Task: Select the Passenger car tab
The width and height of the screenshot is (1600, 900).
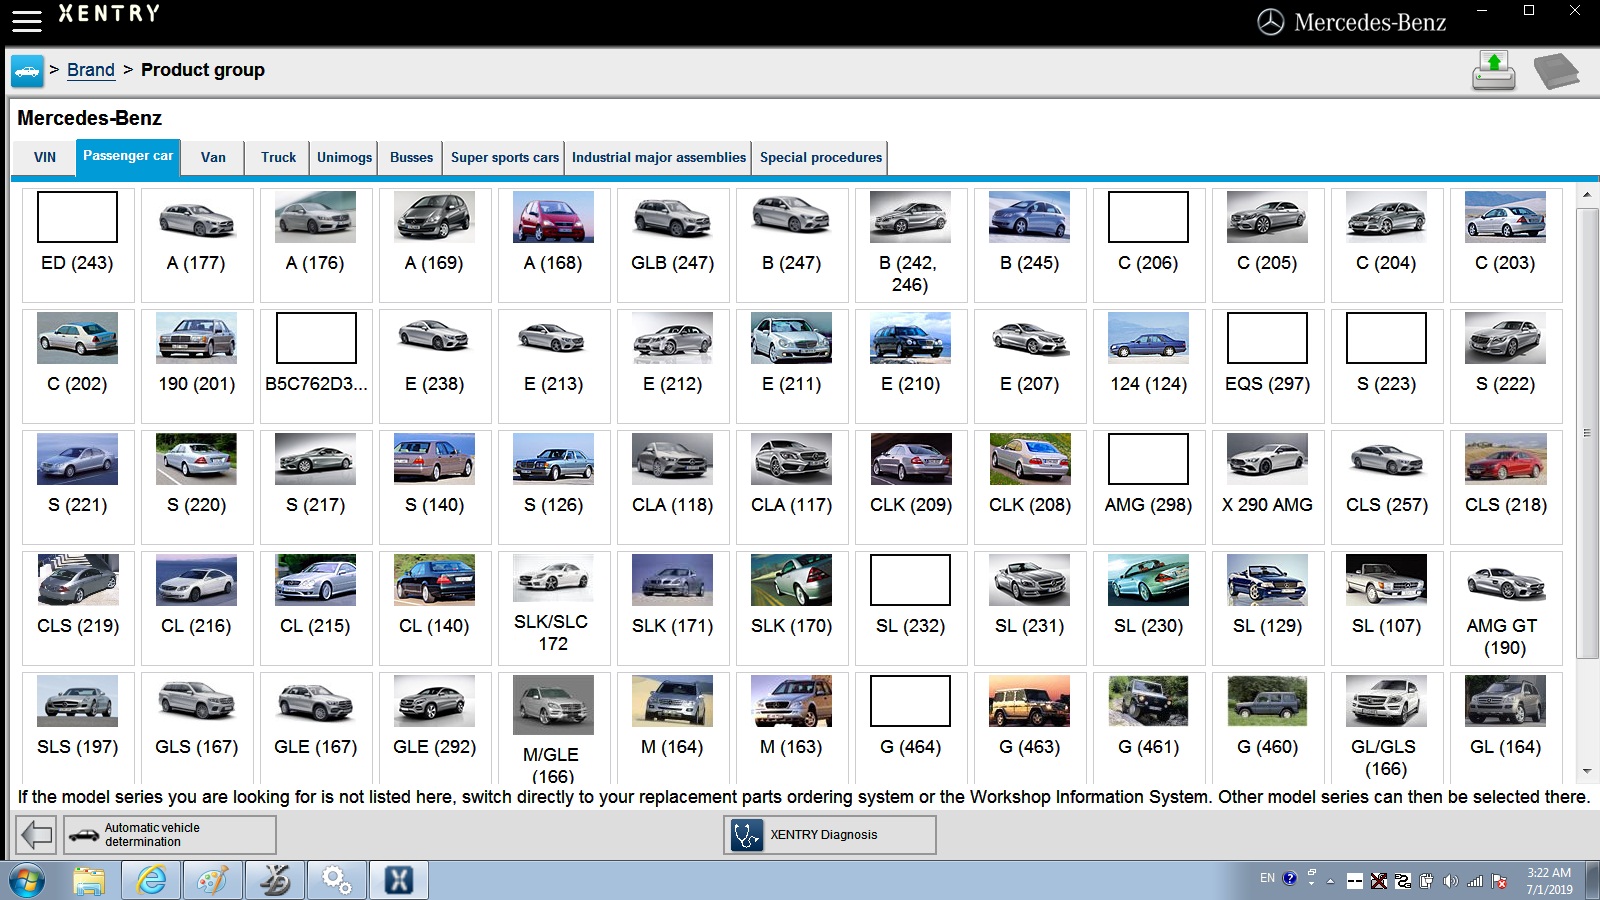Action: [128, 157]
